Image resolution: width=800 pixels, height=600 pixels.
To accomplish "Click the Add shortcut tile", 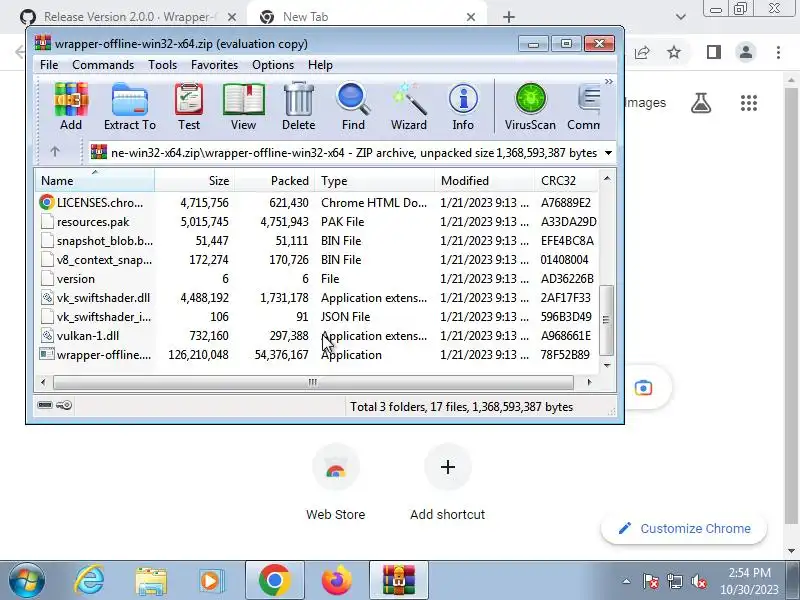I will point(447,482).
